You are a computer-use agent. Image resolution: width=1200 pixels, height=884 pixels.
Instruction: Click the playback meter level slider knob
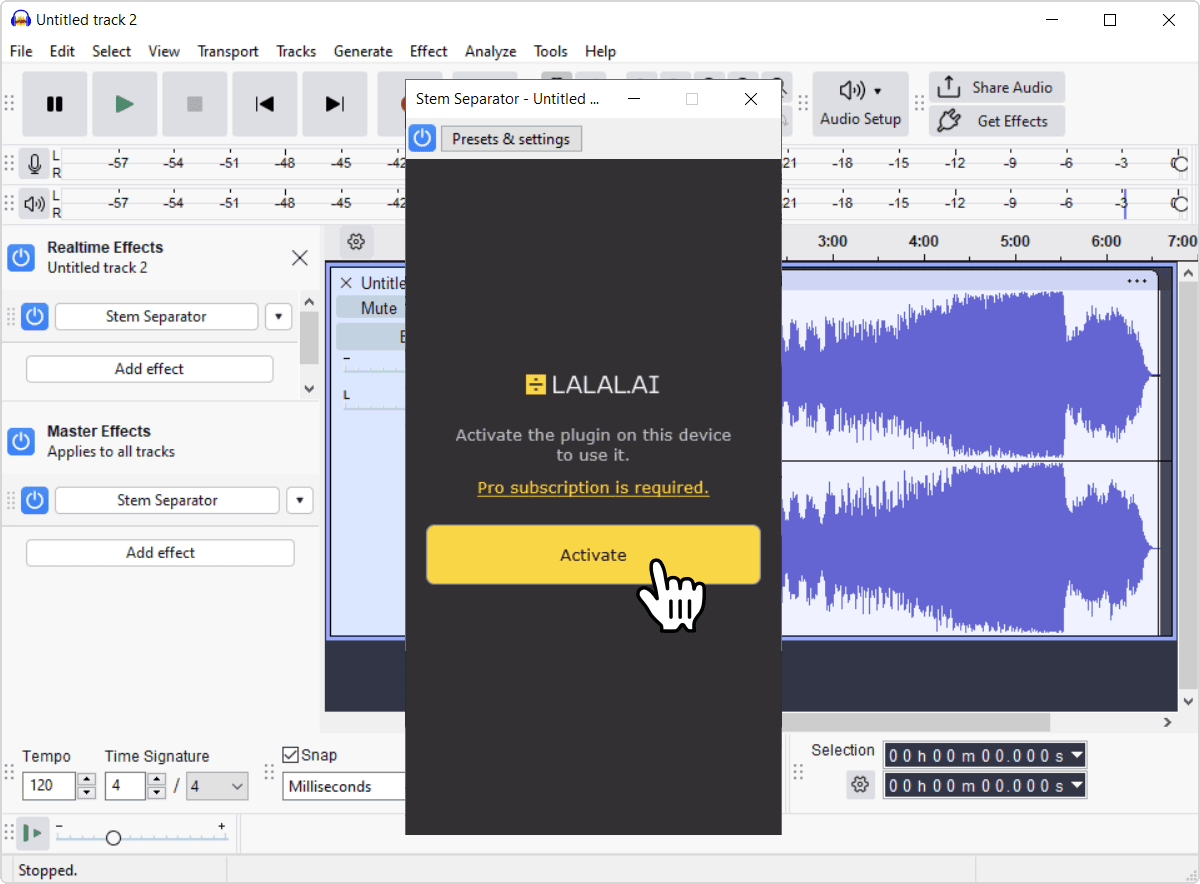click(x=1180, y=204)
